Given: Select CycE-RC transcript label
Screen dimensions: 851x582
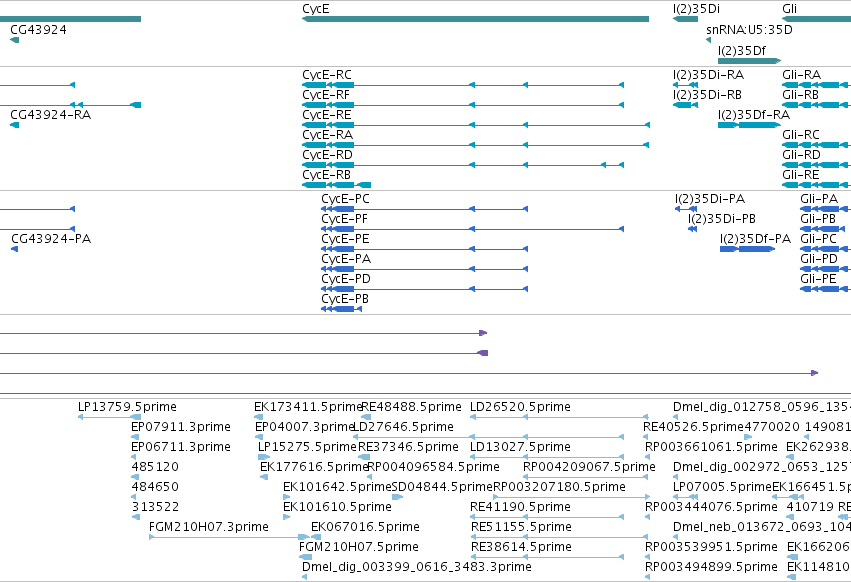Looking at the screenshot, I should pos(327,74).
